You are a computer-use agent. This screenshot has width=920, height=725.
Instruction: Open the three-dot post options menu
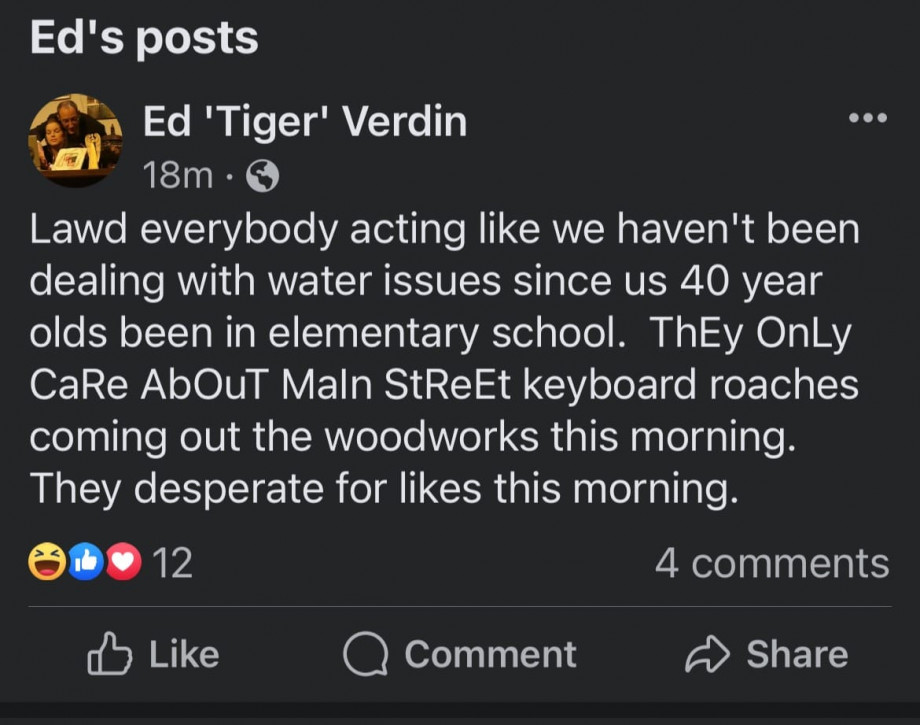(x=867, y=118)
